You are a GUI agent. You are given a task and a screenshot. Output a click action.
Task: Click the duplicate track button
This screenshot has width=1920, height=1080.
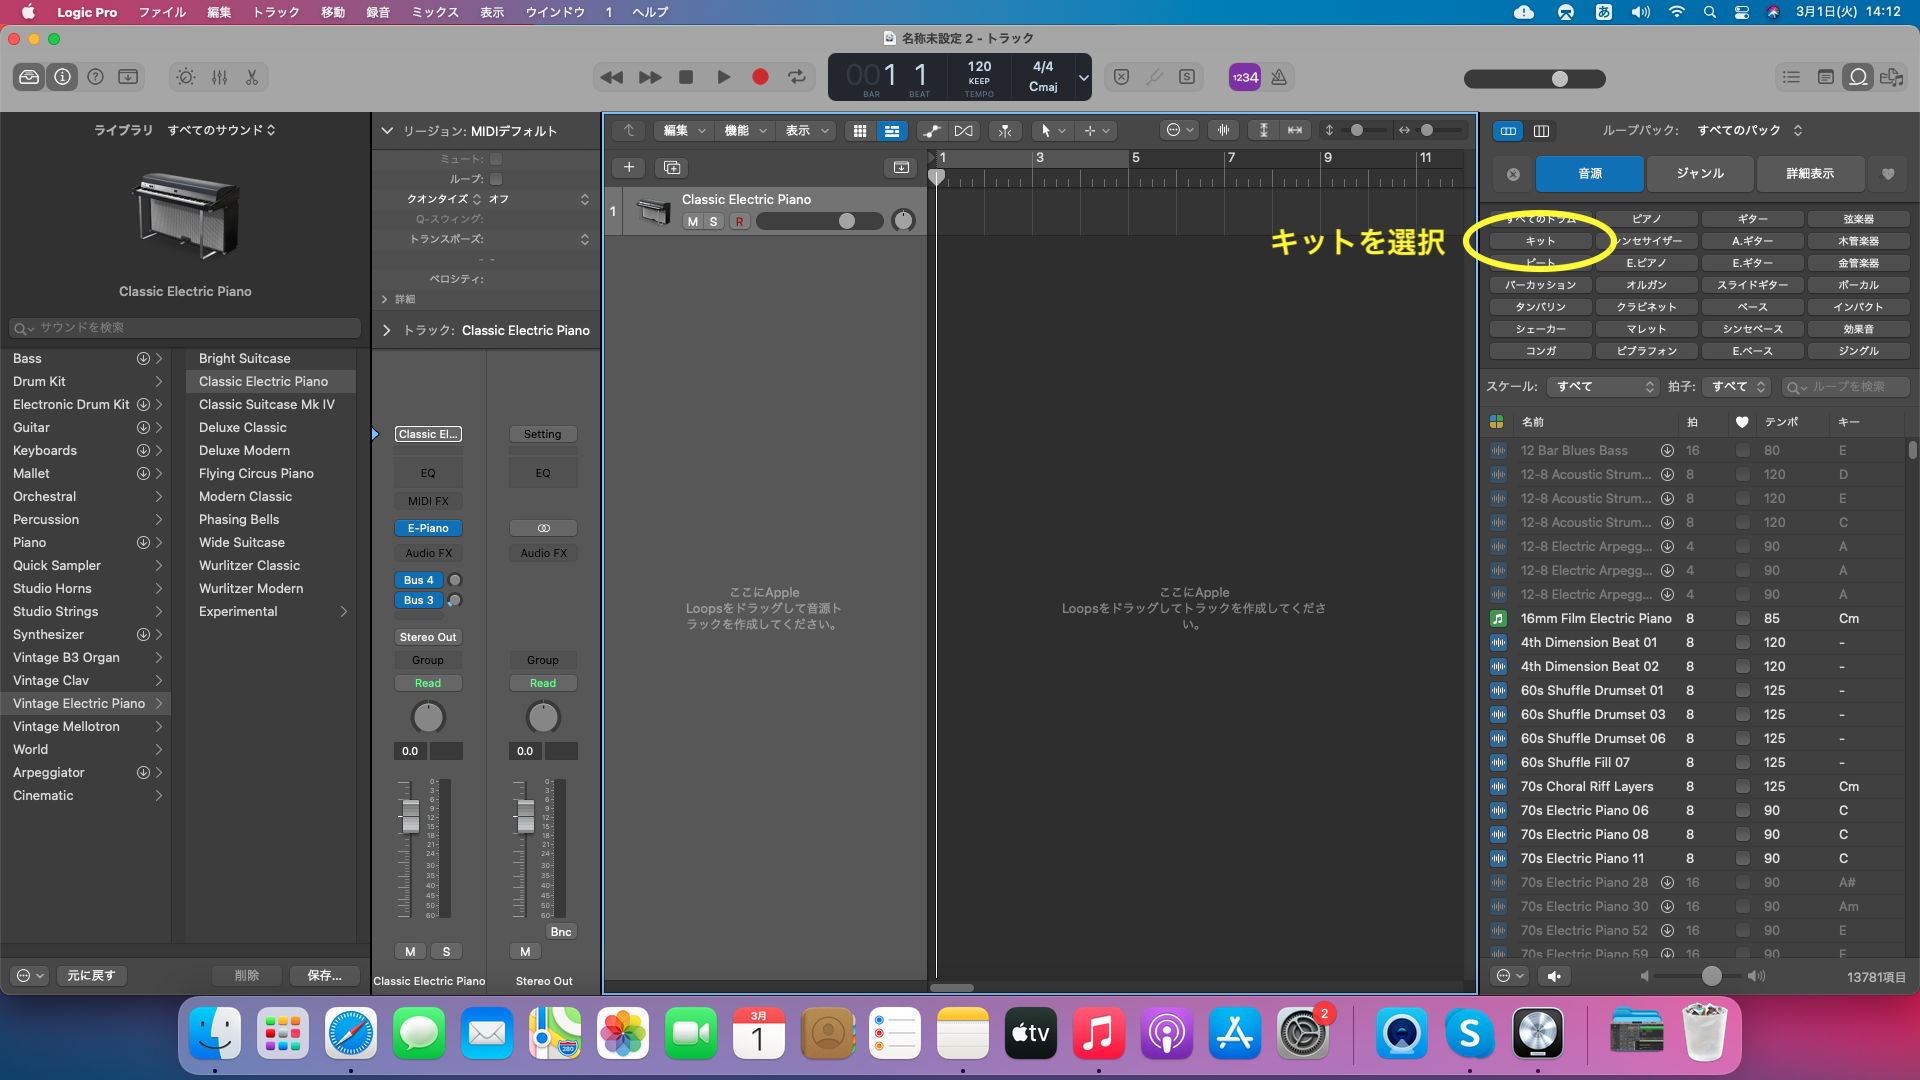(x=672, y=167)
